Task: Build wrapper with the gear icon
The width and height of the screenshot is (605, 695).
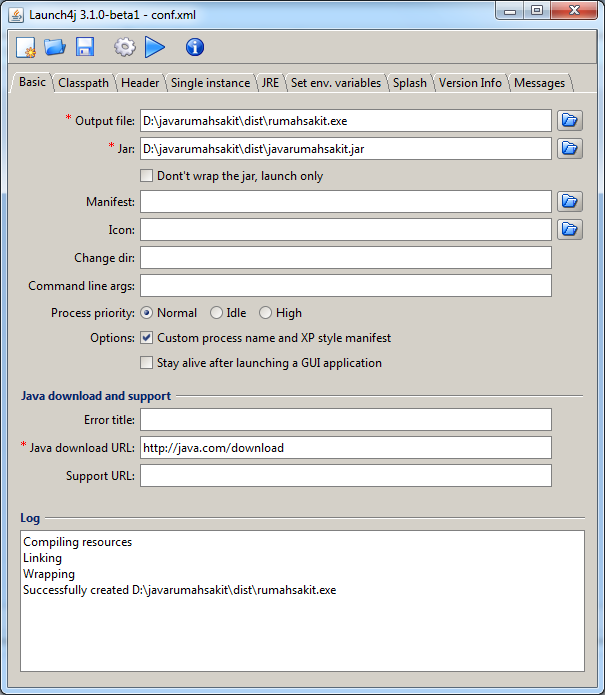Action: pos(125,47)
